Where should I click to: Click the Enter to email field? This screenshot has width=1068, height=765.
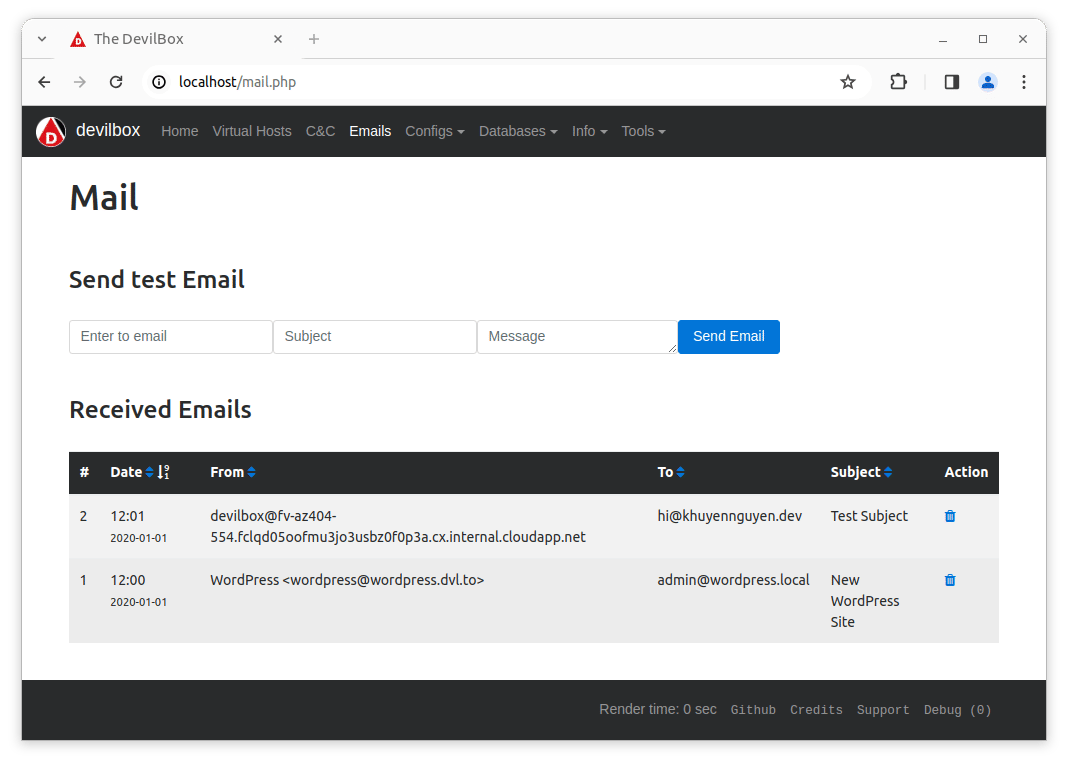point(170,337)
